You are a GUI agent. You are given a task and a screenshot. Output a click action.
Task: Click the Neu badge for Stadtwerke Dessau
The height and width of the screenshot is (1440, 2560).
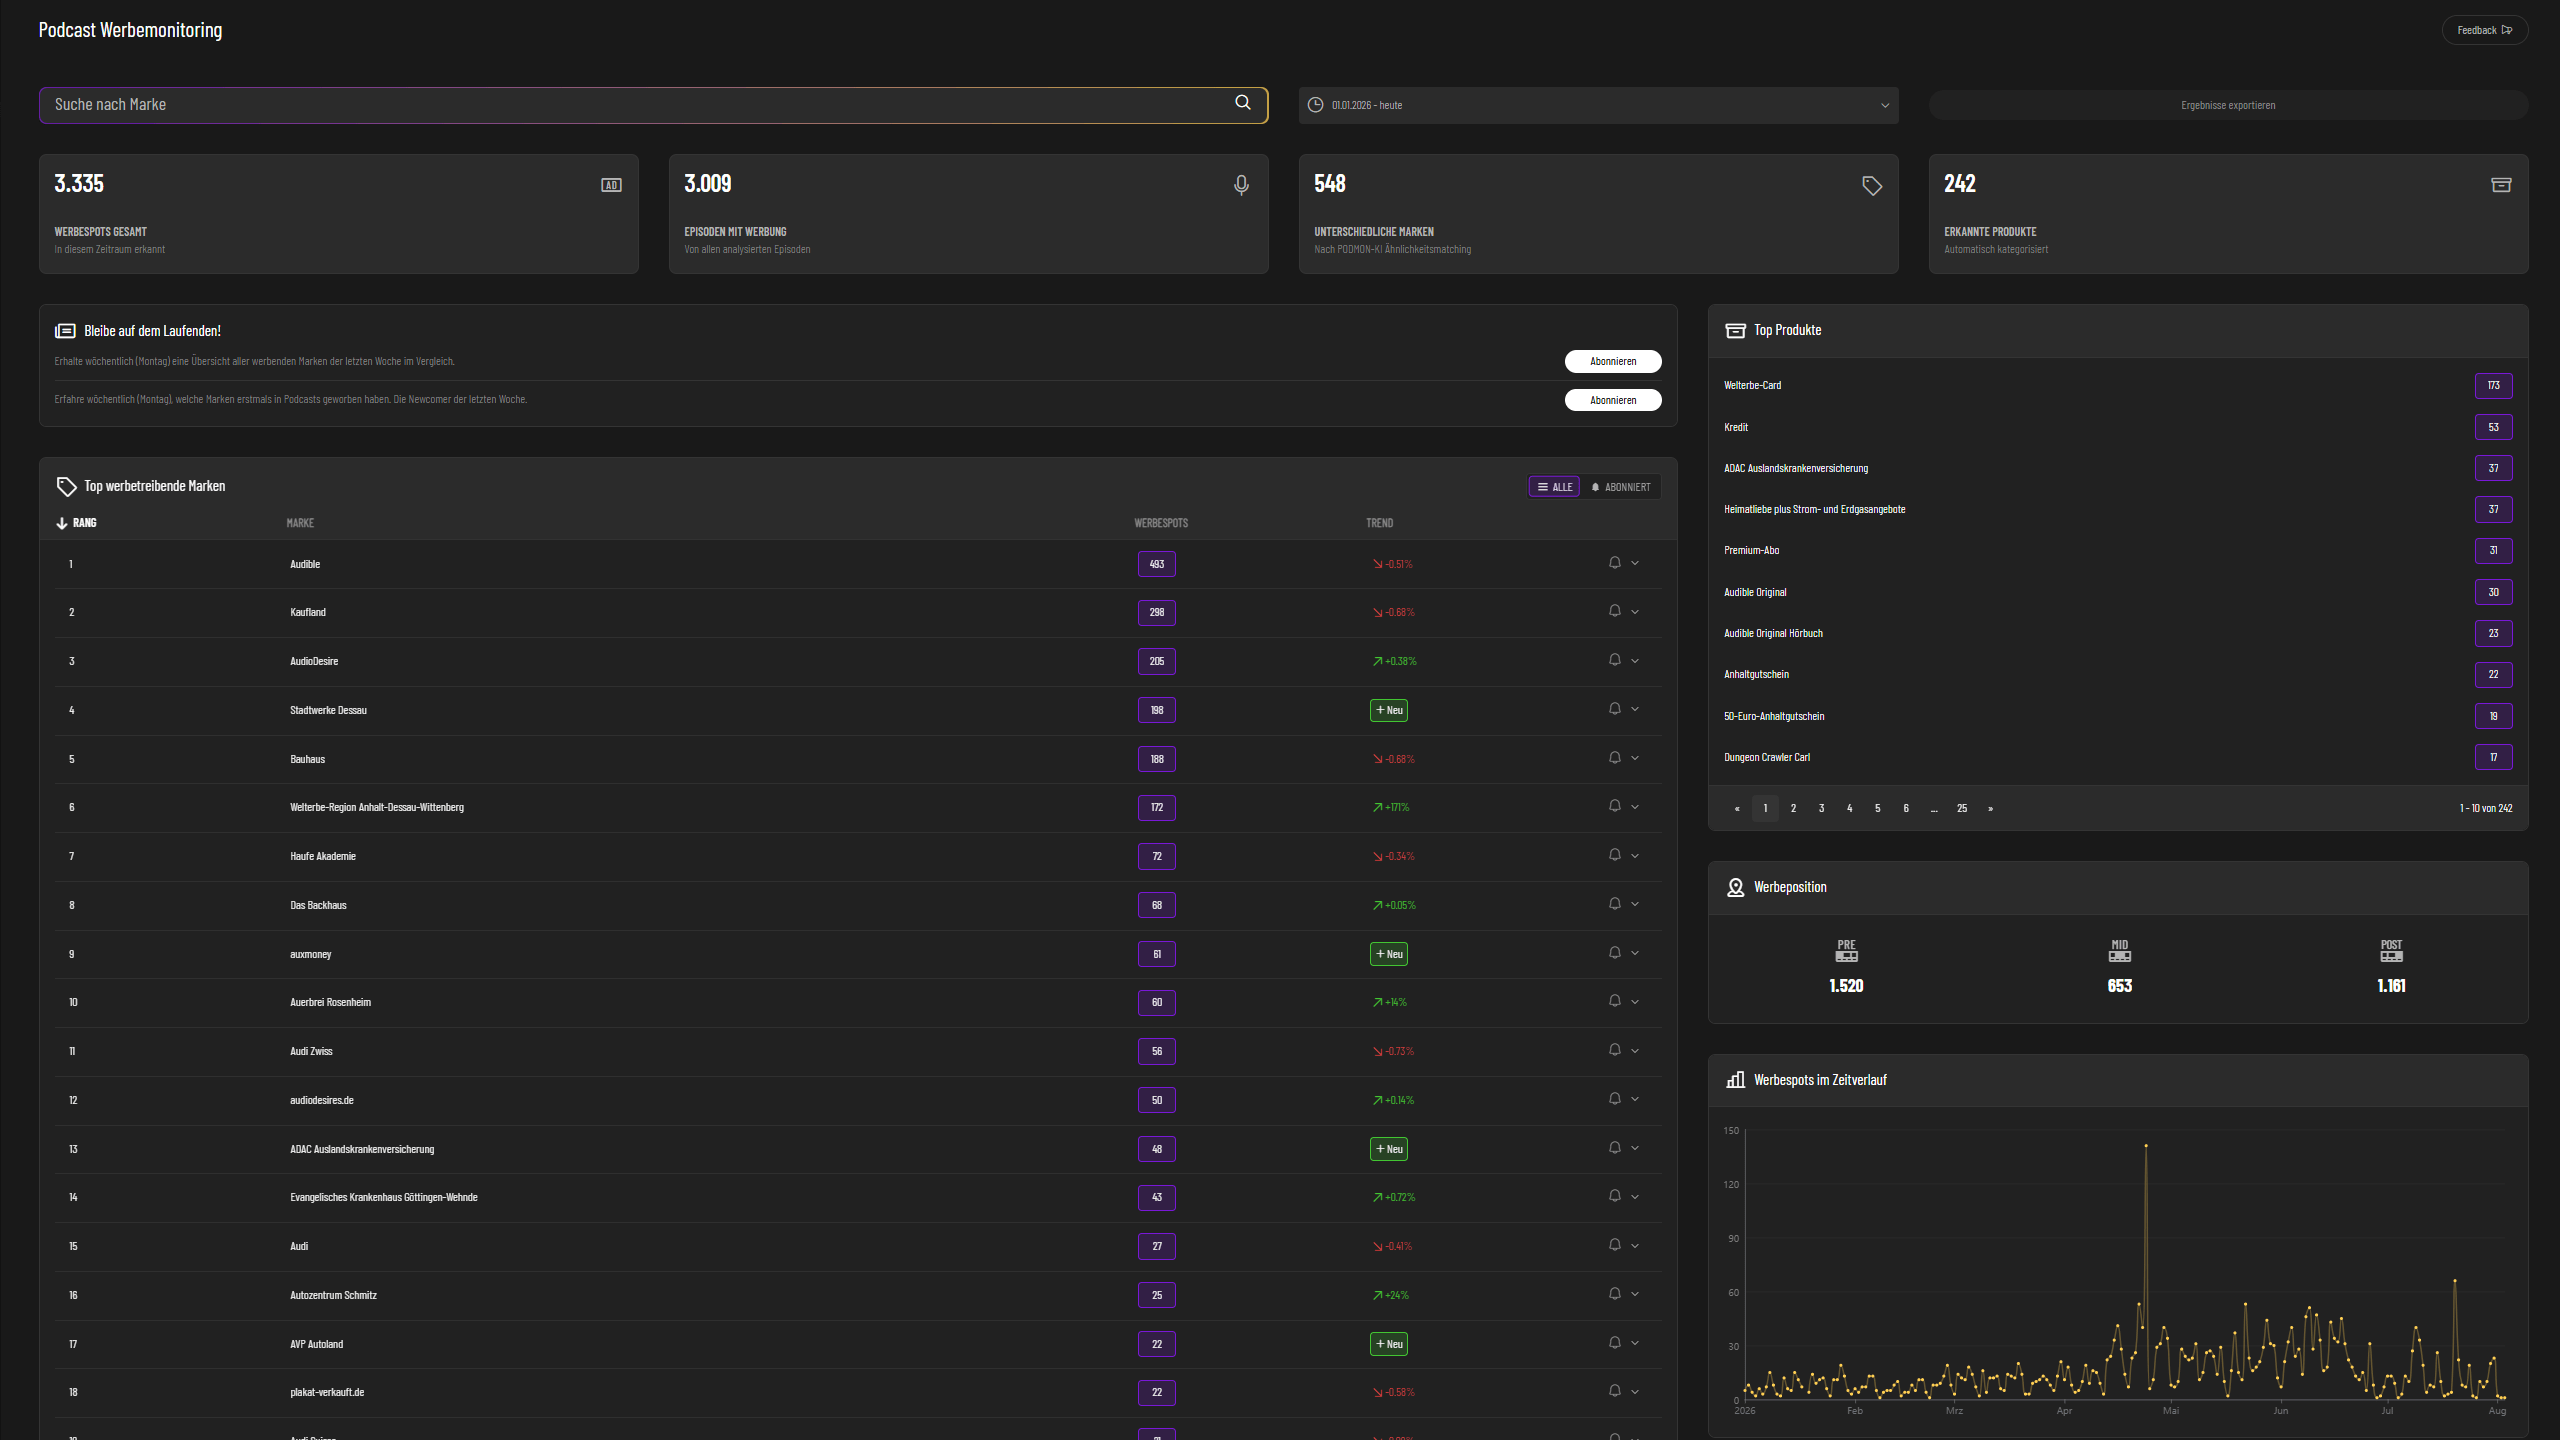(x=1388, y=710)
